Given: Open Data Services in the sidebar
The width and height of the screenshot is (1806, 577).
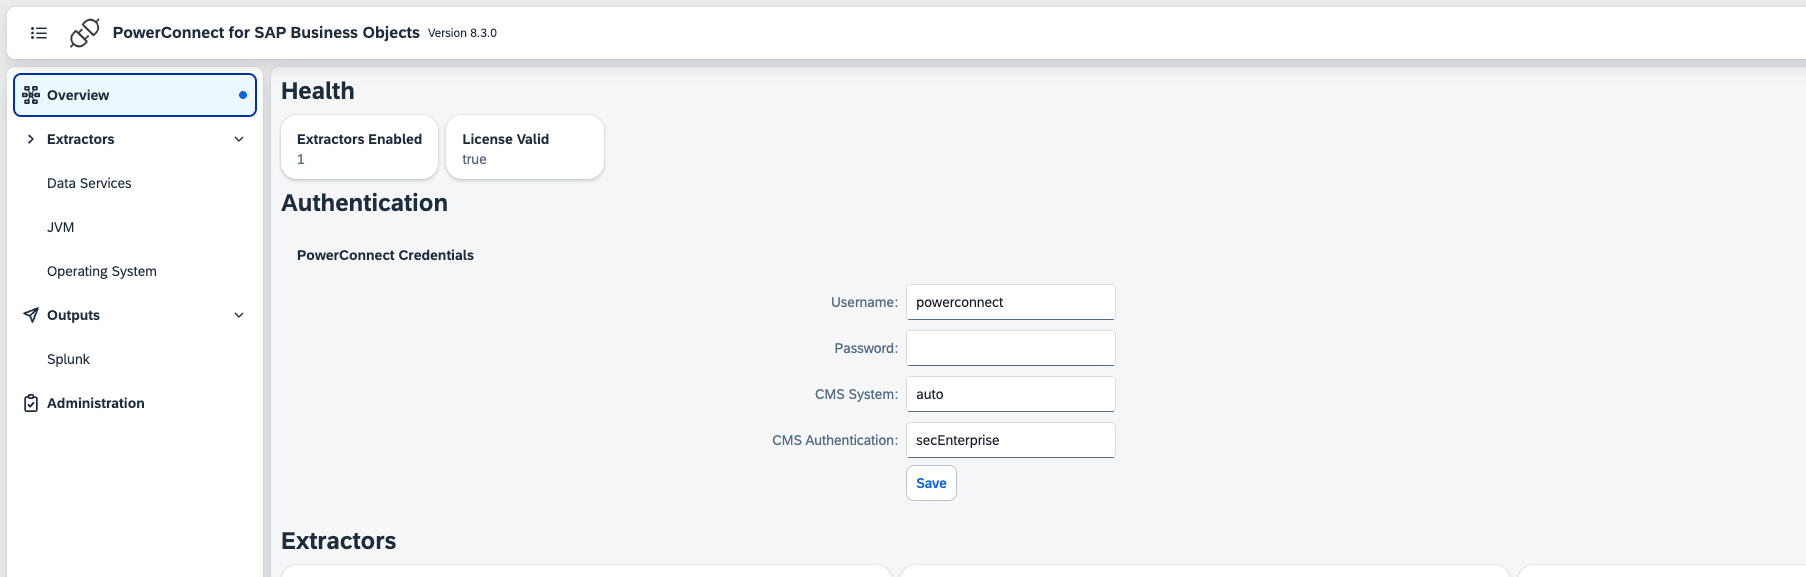Looking at the screenshot, I should 89,183.
